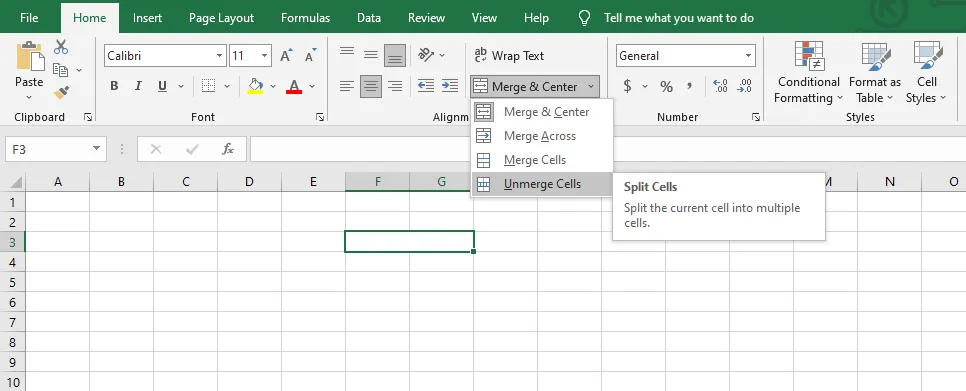The height and width of the screenshot is (391, 966).
Task: Click the Decrease Decimal icon
Action: point(744,86)
